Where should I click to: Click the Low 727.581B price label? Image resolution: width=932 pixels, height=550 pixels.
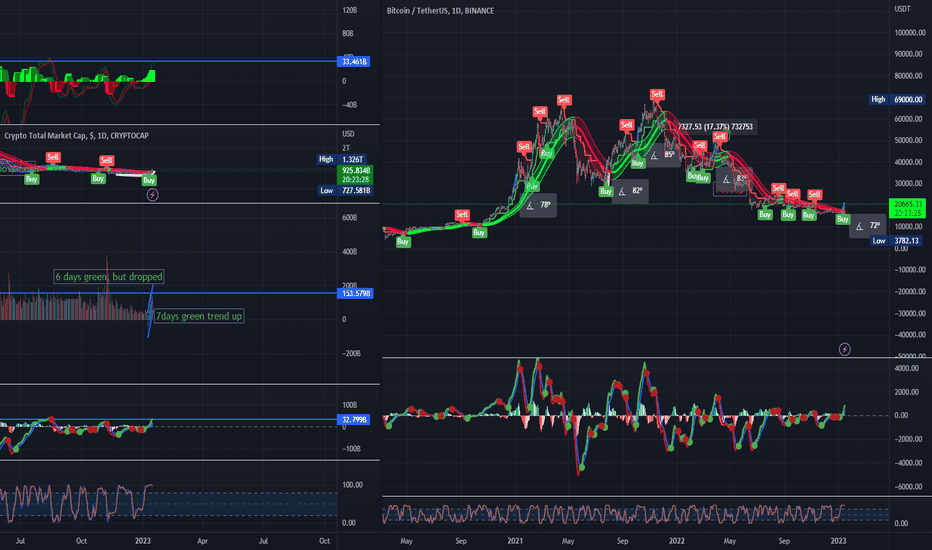(345, 191)
